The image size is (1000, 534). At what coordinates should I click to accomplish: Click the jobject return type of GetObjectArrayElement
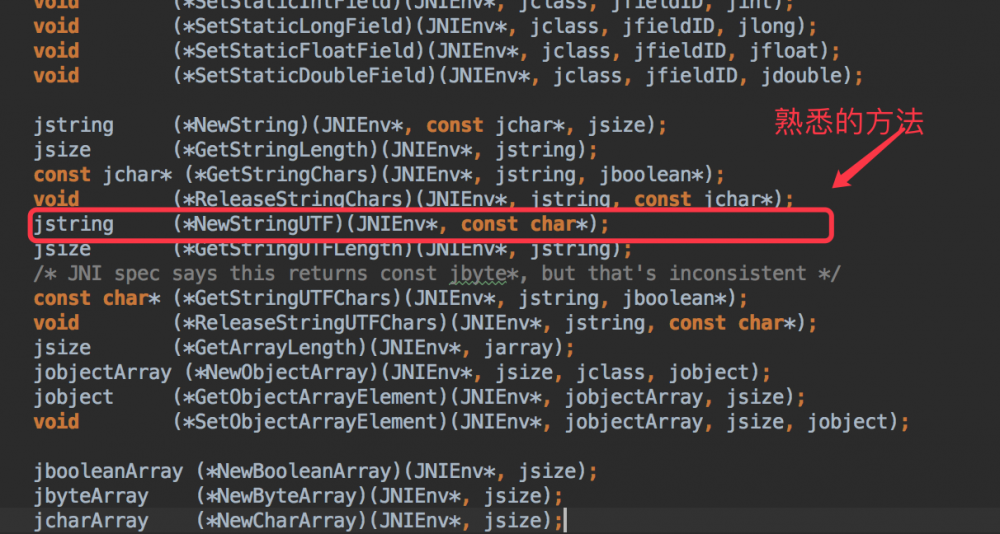click(73, 397)
